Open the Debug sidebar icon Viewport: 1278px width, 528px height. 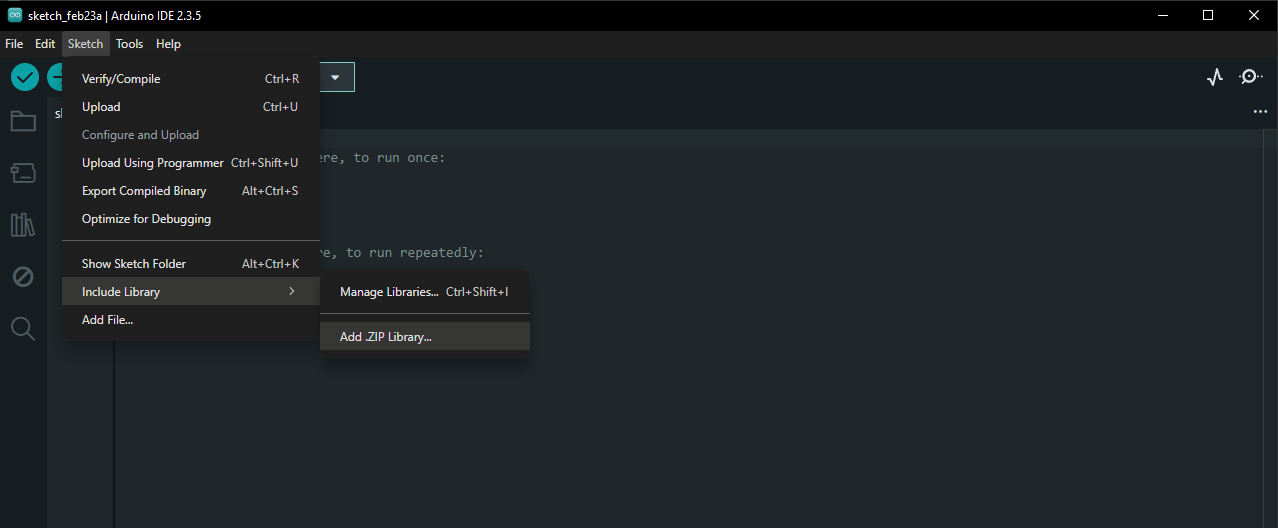point(23,277)
